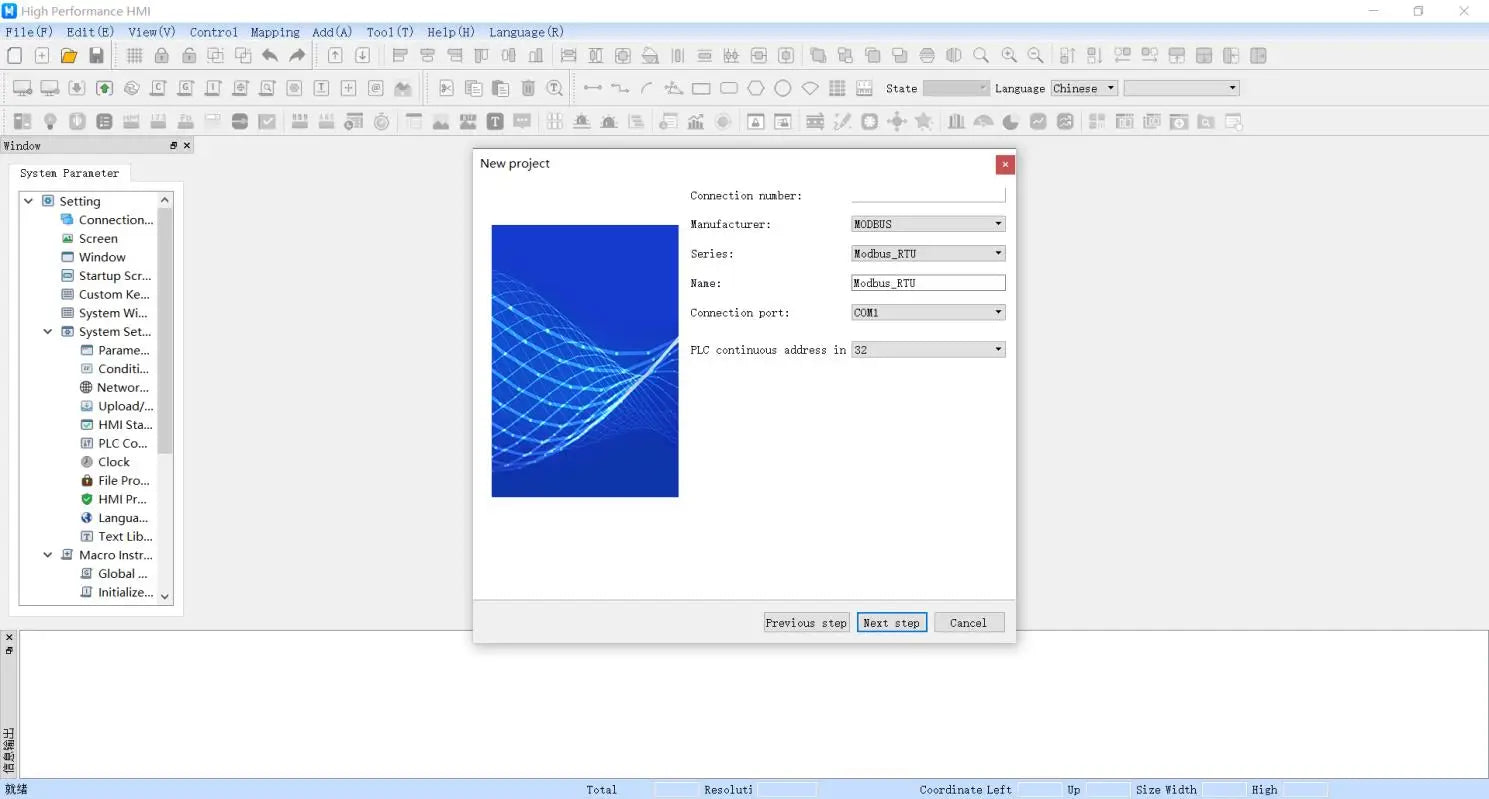Screen dimensions: 1489x799
Task: Click the scissors cut icon
Action: click(447, 89)
